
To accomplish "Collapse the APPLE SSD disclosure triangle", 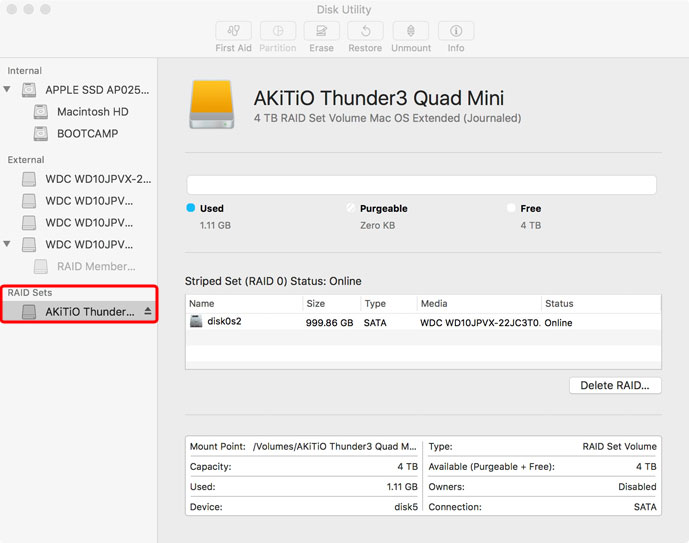I will tap(8, 90).
